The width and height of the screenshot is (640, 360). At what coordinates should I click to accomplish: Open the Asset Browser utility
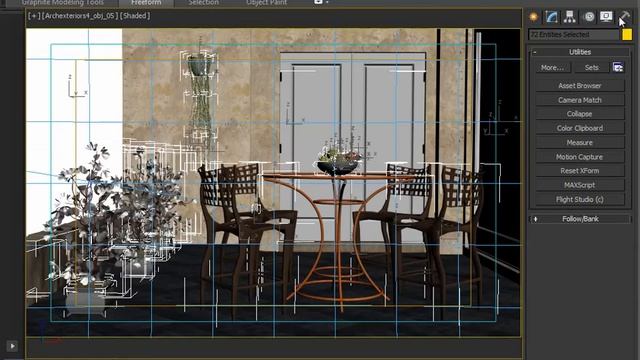point(580,86)
